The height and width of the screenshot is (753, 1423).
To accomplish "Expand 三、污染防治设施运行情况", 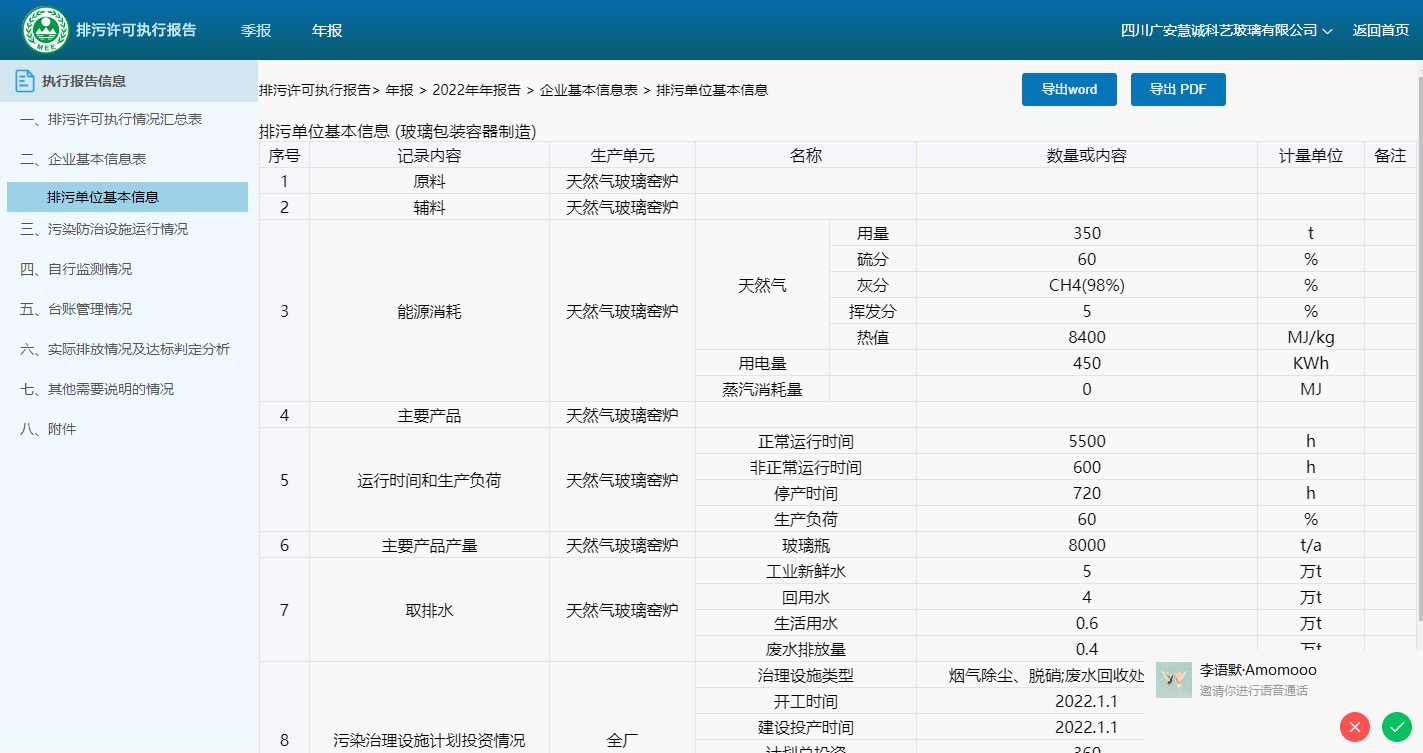I will [x=104, y=230].
